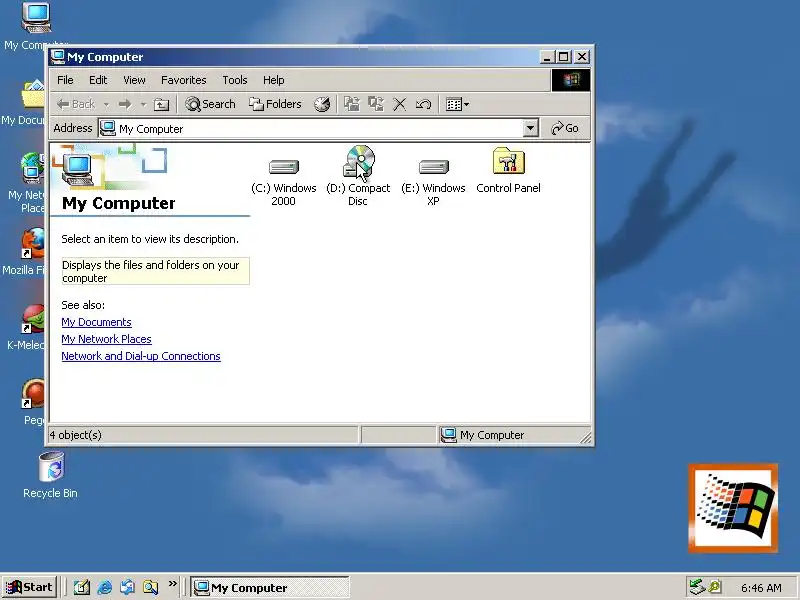
Task: Click the Delete toolbar icon
Action: click(399, 105)
